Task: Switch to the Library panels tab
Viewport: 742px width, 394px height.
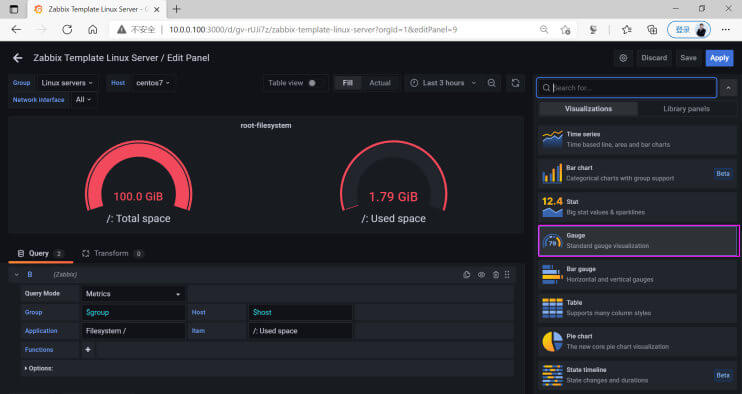Action: point(686,109)
